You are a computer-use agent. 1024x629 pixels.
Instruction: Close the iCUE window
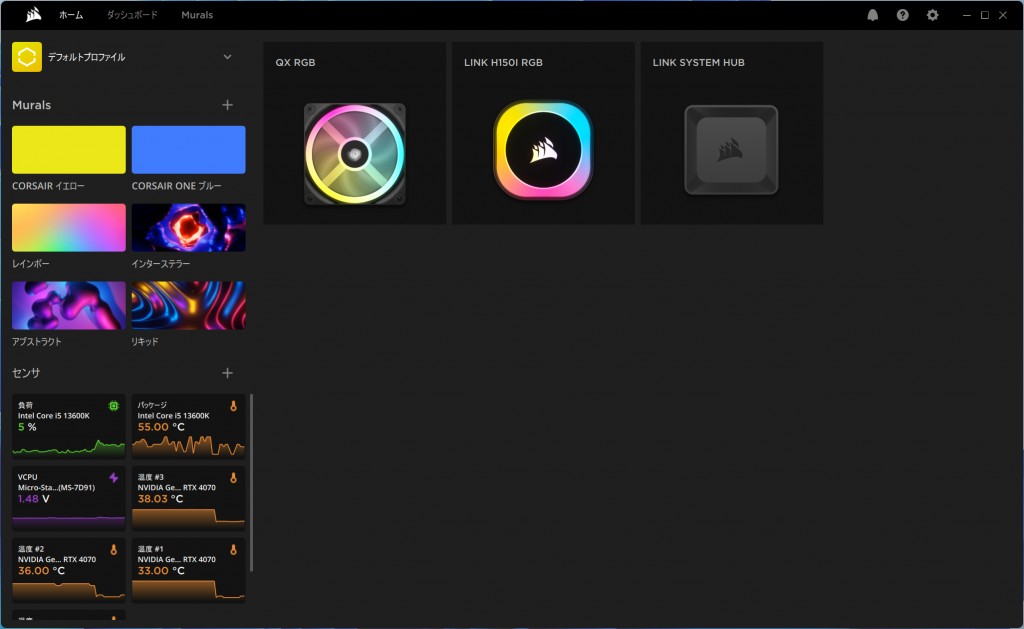click(x=1003, y=15)
